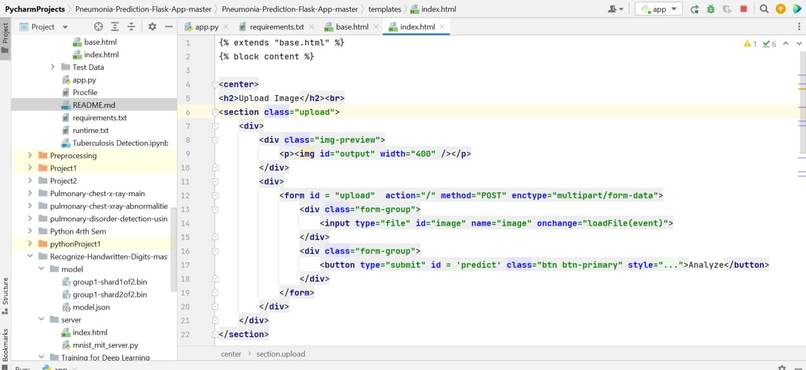Viewport: 806px width, 370px height.
Task: Collapse the server folder
Action: click(x=41, y=320)
